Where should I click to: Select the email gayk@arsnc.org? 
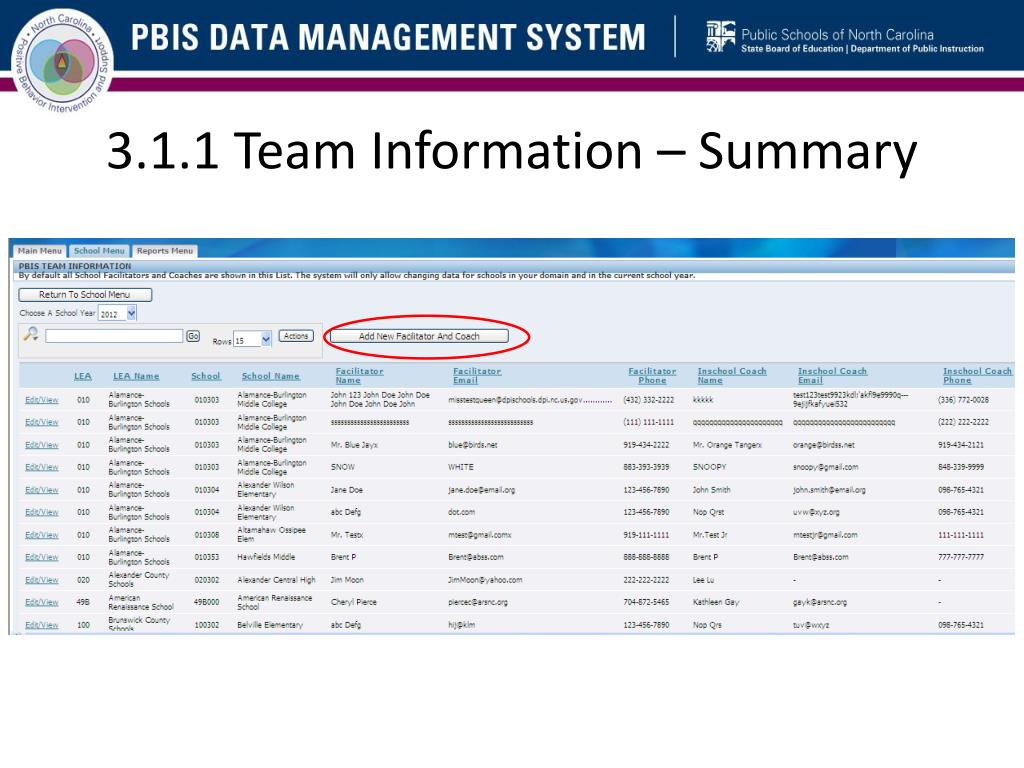[x=820, y=602]
